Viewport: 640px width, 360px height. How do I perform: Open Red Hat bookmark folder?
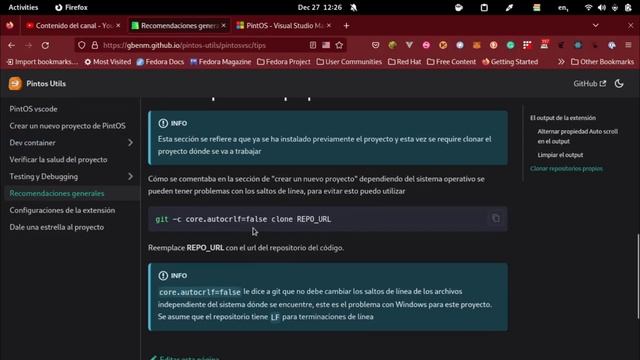(404, 62)
